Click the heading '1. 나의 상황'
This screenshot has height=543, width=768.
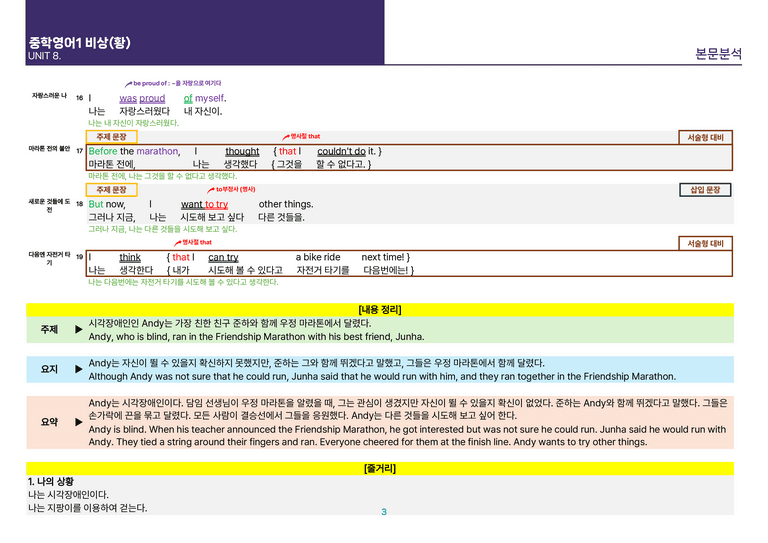[x=51, y=482]
